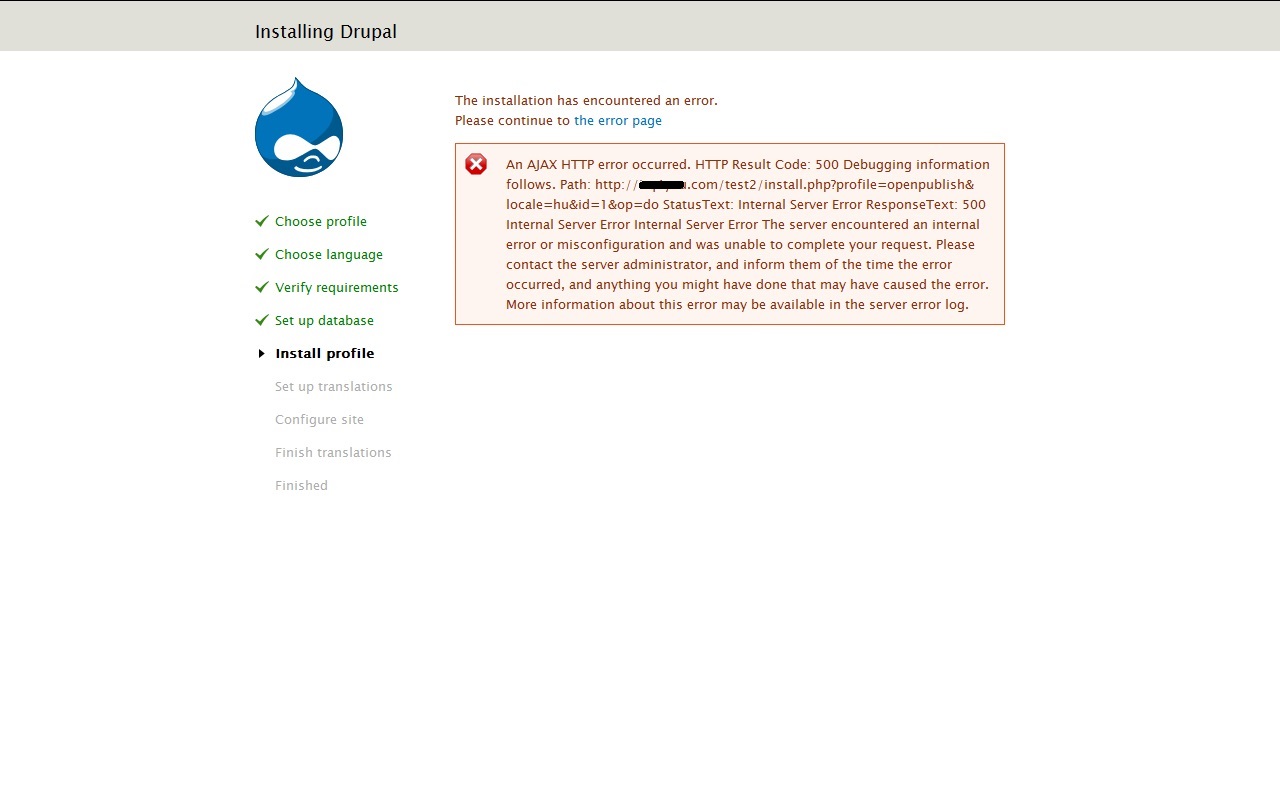Click checkmark beside Choose profile
Viewport: 1280px width, 800px height.
262,221
